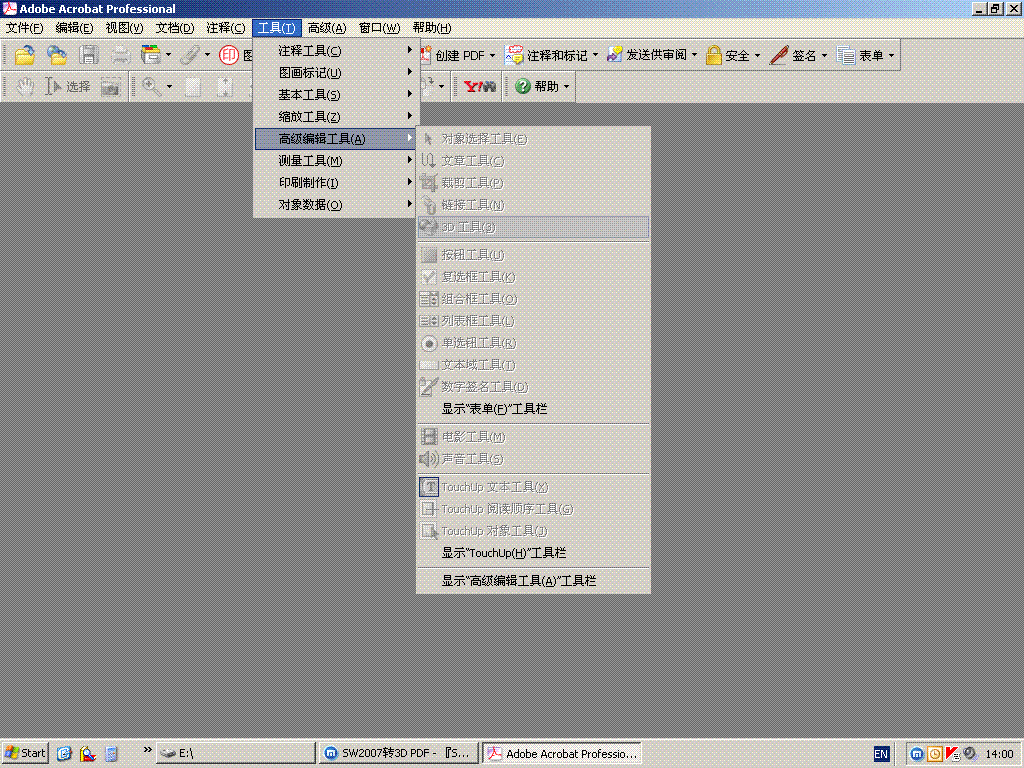Viewport: 1024px width, 768px height.
Task: Click Send for Review (发送供审阅) button
Action: pos(647,56)
